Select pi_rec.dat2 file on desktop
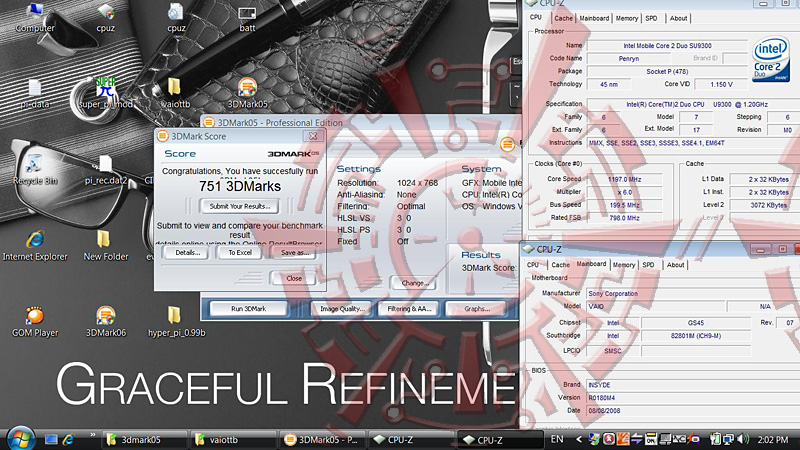The height and width of the screenshot is (450, 800). pyautogui.click(x=106, y=170)
